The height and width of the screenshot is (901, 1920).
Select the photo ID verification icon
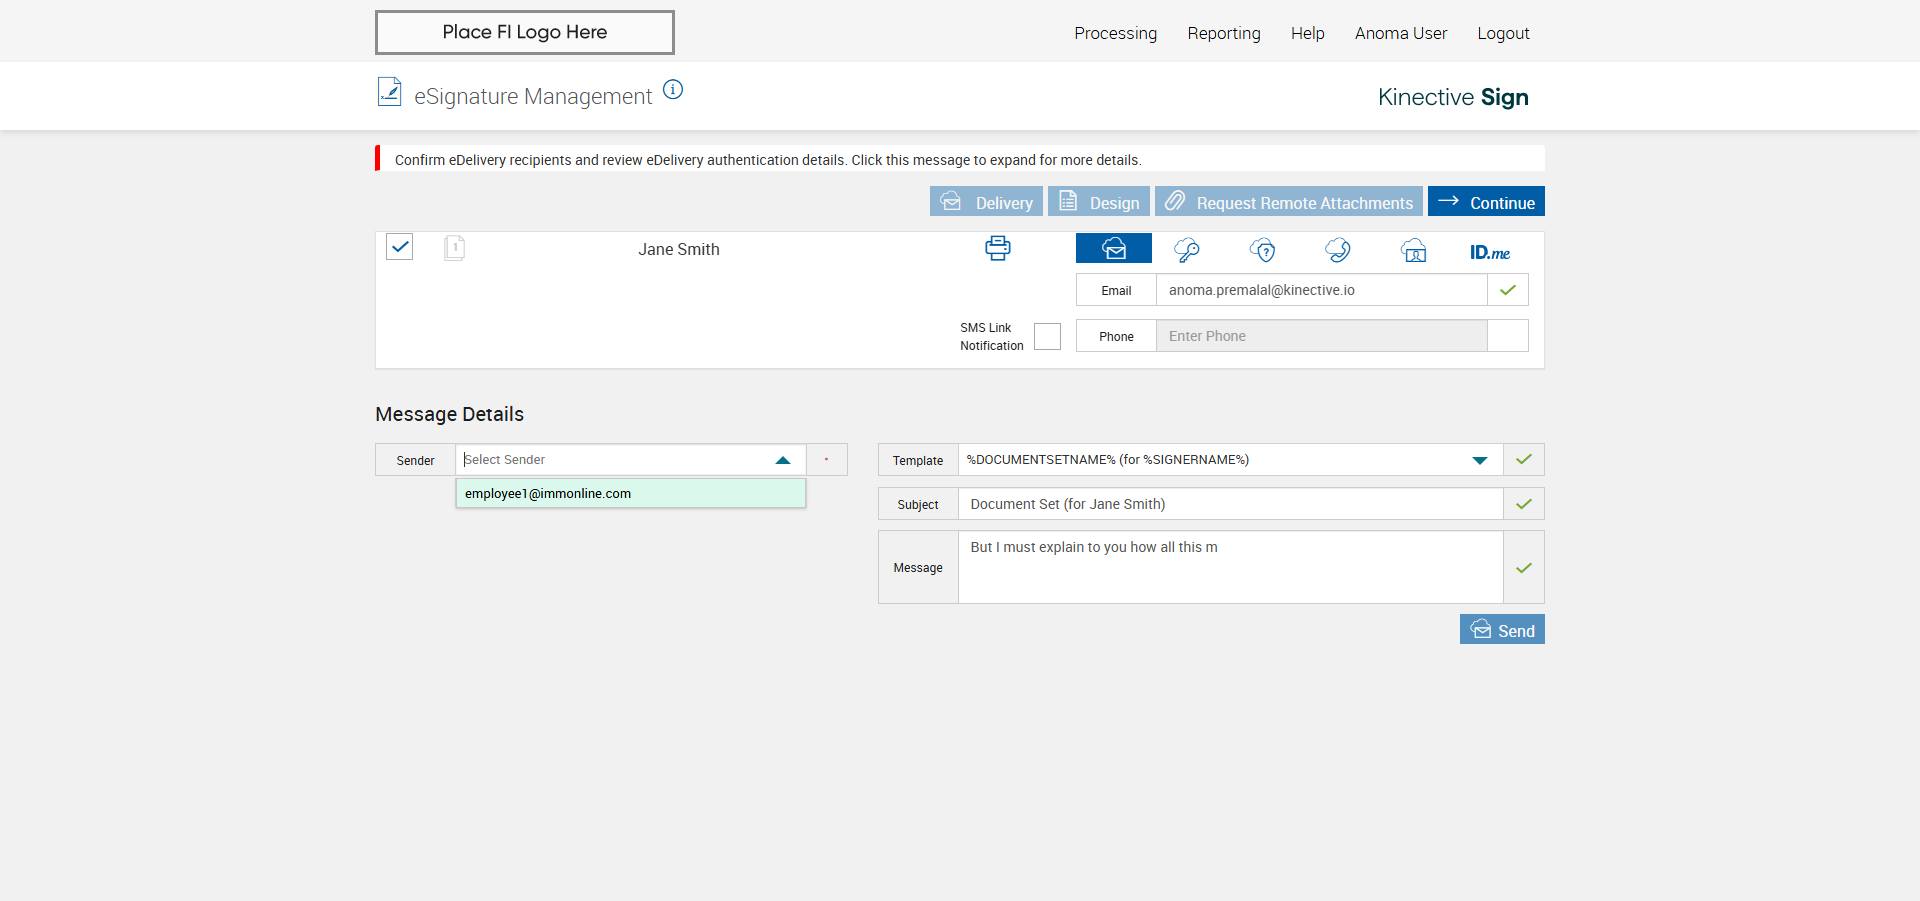[x=1413, y=250]
